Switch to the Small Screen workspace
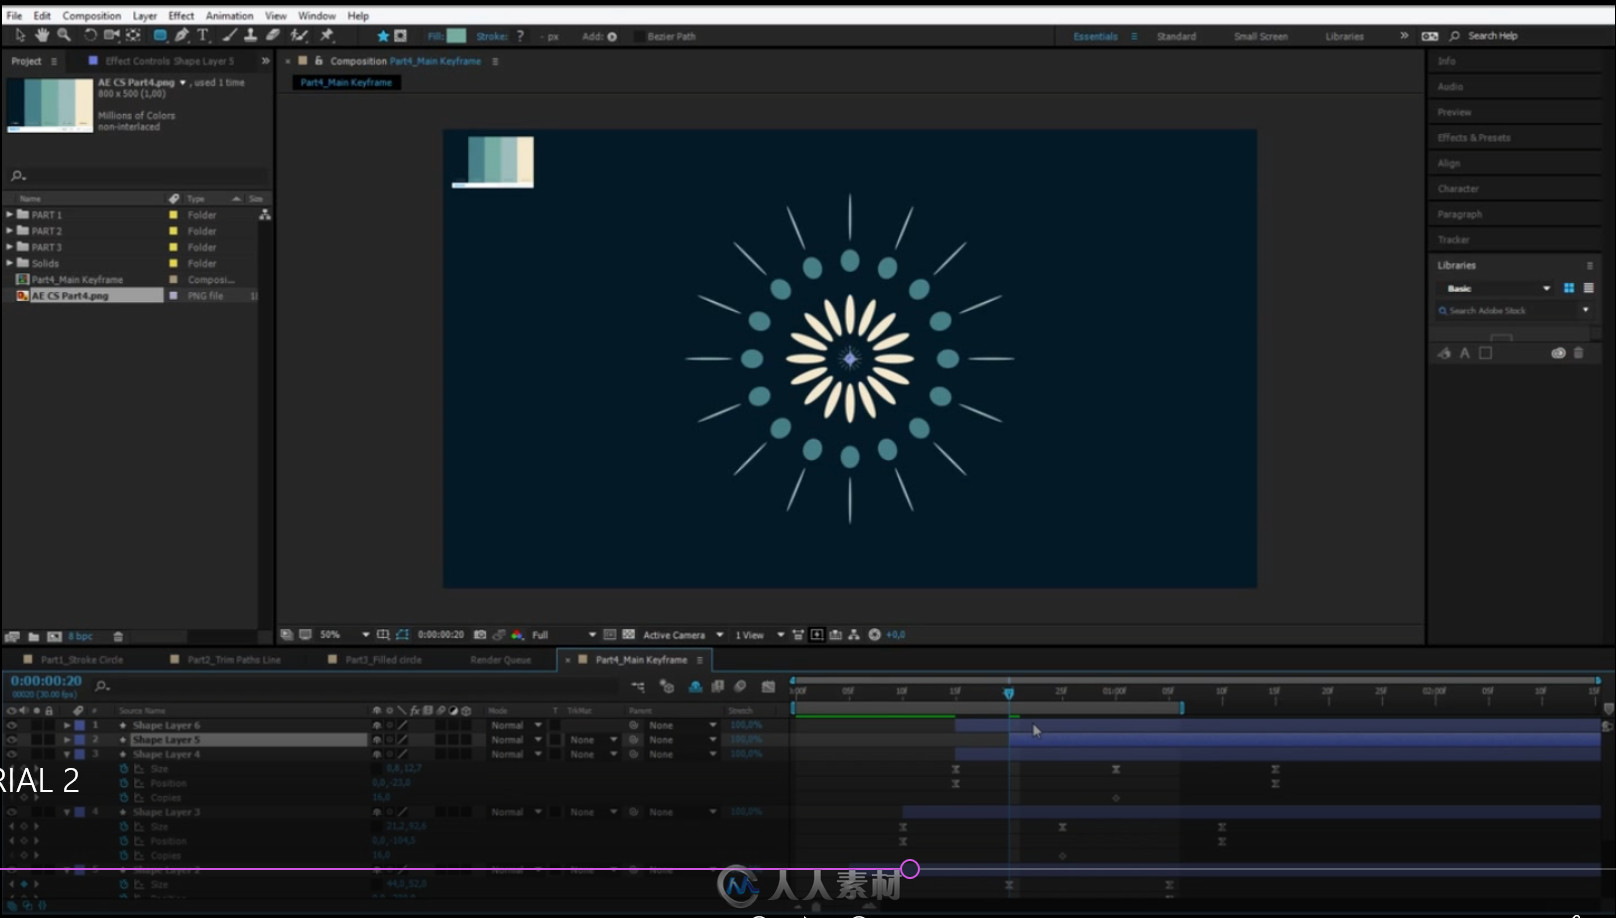The width and height of the screenshot is (1616, 918). pyautogui.click(x=1260, y=36)
